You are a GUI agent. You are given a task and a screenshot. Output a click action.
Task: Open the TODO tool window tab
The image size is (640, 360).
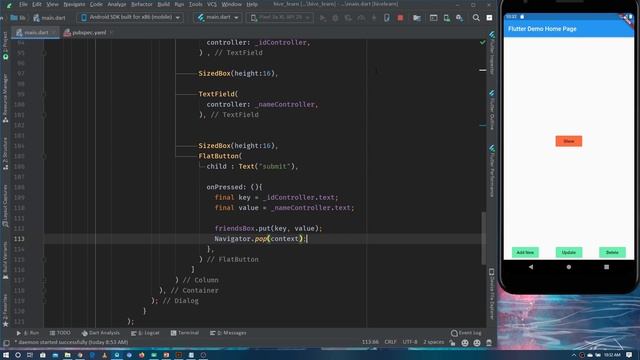coord(60,333)
